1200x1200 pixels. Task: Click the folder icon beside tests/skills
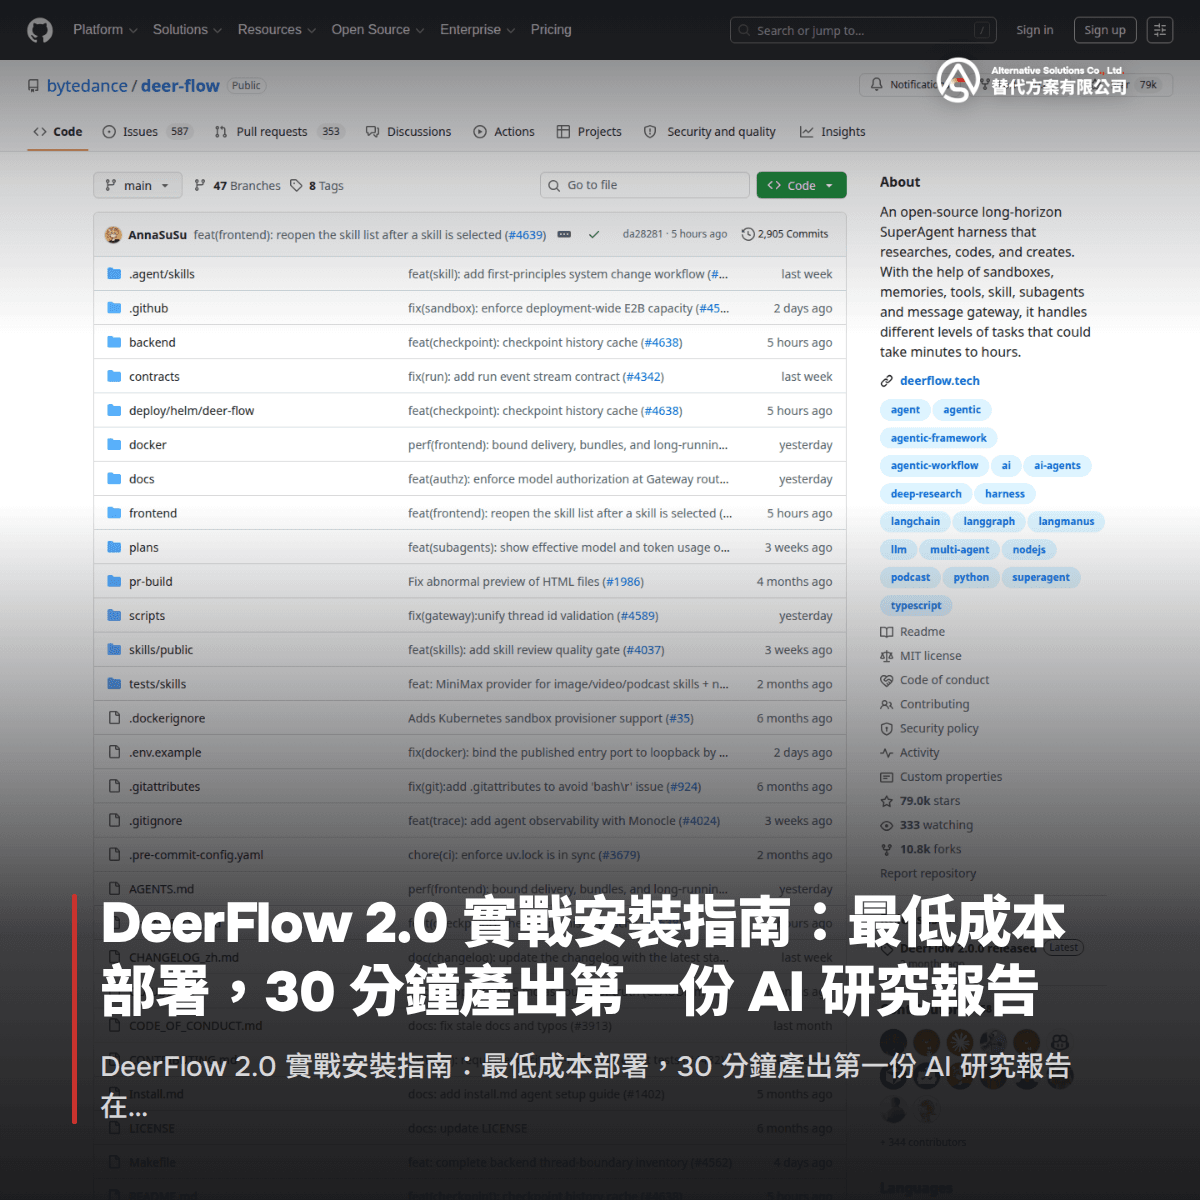(114, 684)
